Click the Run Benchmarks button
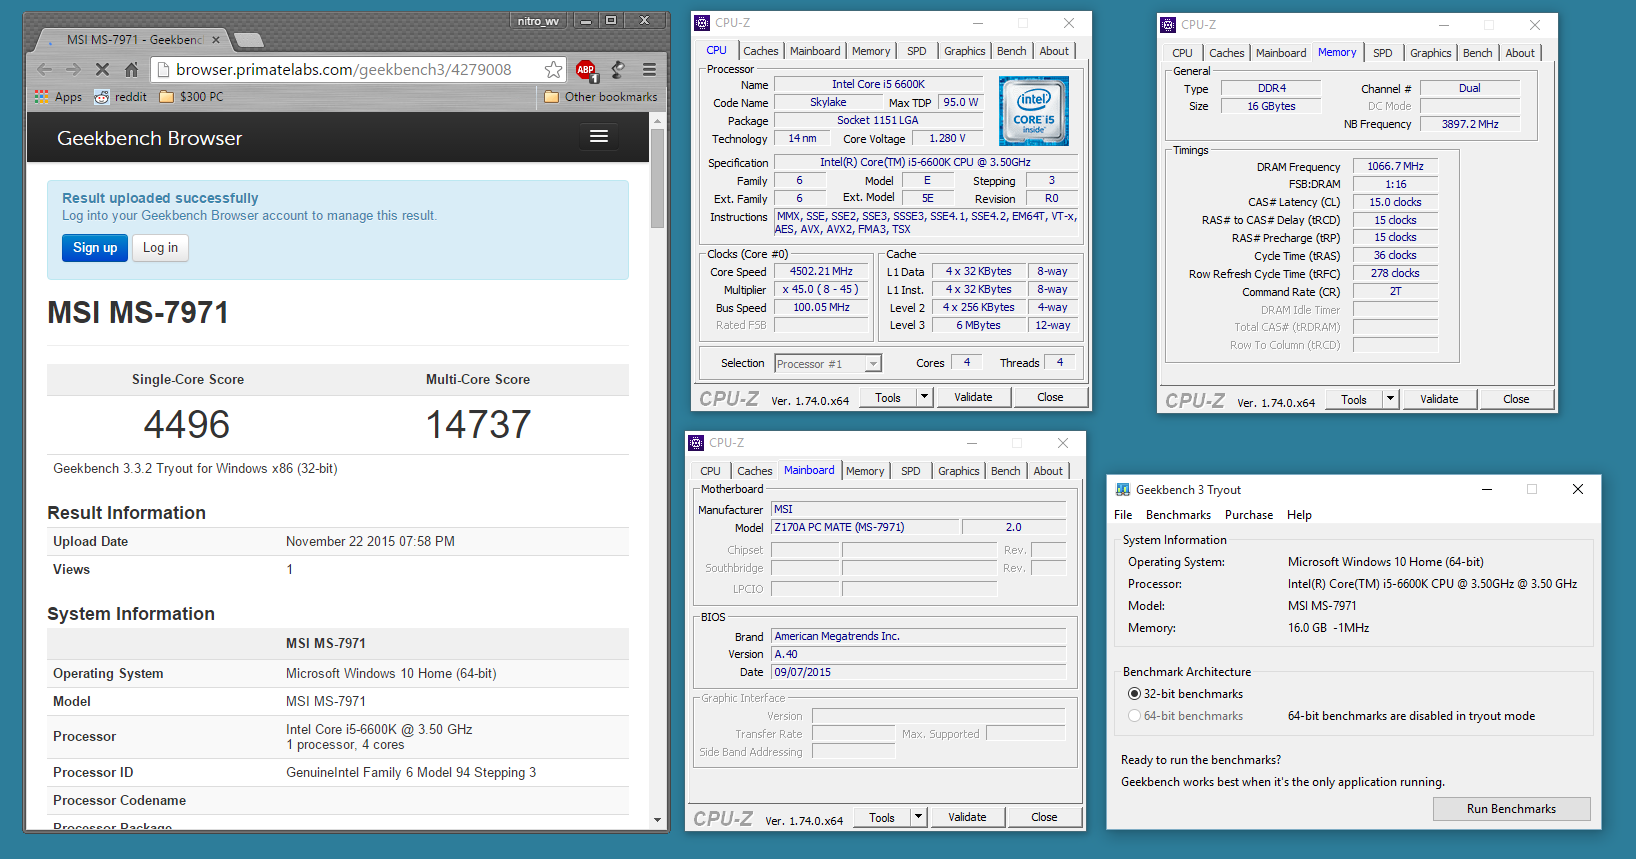The height and width of the screenshot is (859, 1636). pyautogui.click(x=1511, y=809)
